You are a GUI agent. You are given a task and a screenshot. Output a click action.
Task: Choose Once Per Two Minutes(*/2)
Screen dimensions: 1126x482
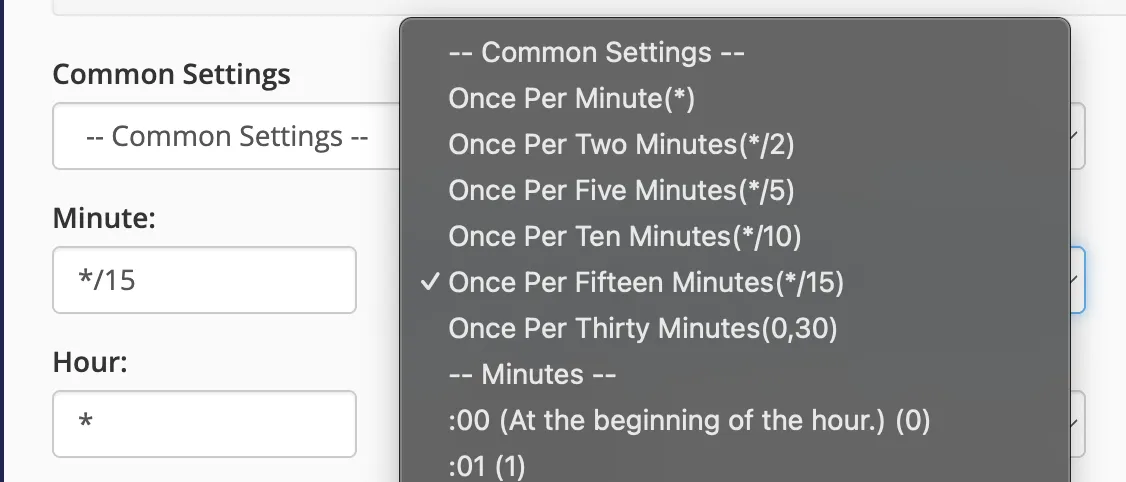click(x=621, y=144)
